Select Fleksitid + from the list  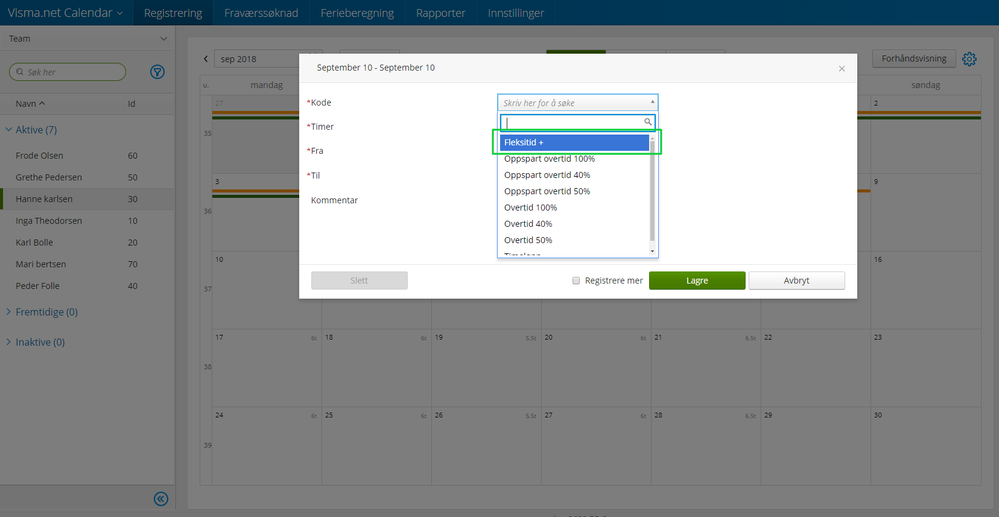pyautogui.click(x=574, y=142)
